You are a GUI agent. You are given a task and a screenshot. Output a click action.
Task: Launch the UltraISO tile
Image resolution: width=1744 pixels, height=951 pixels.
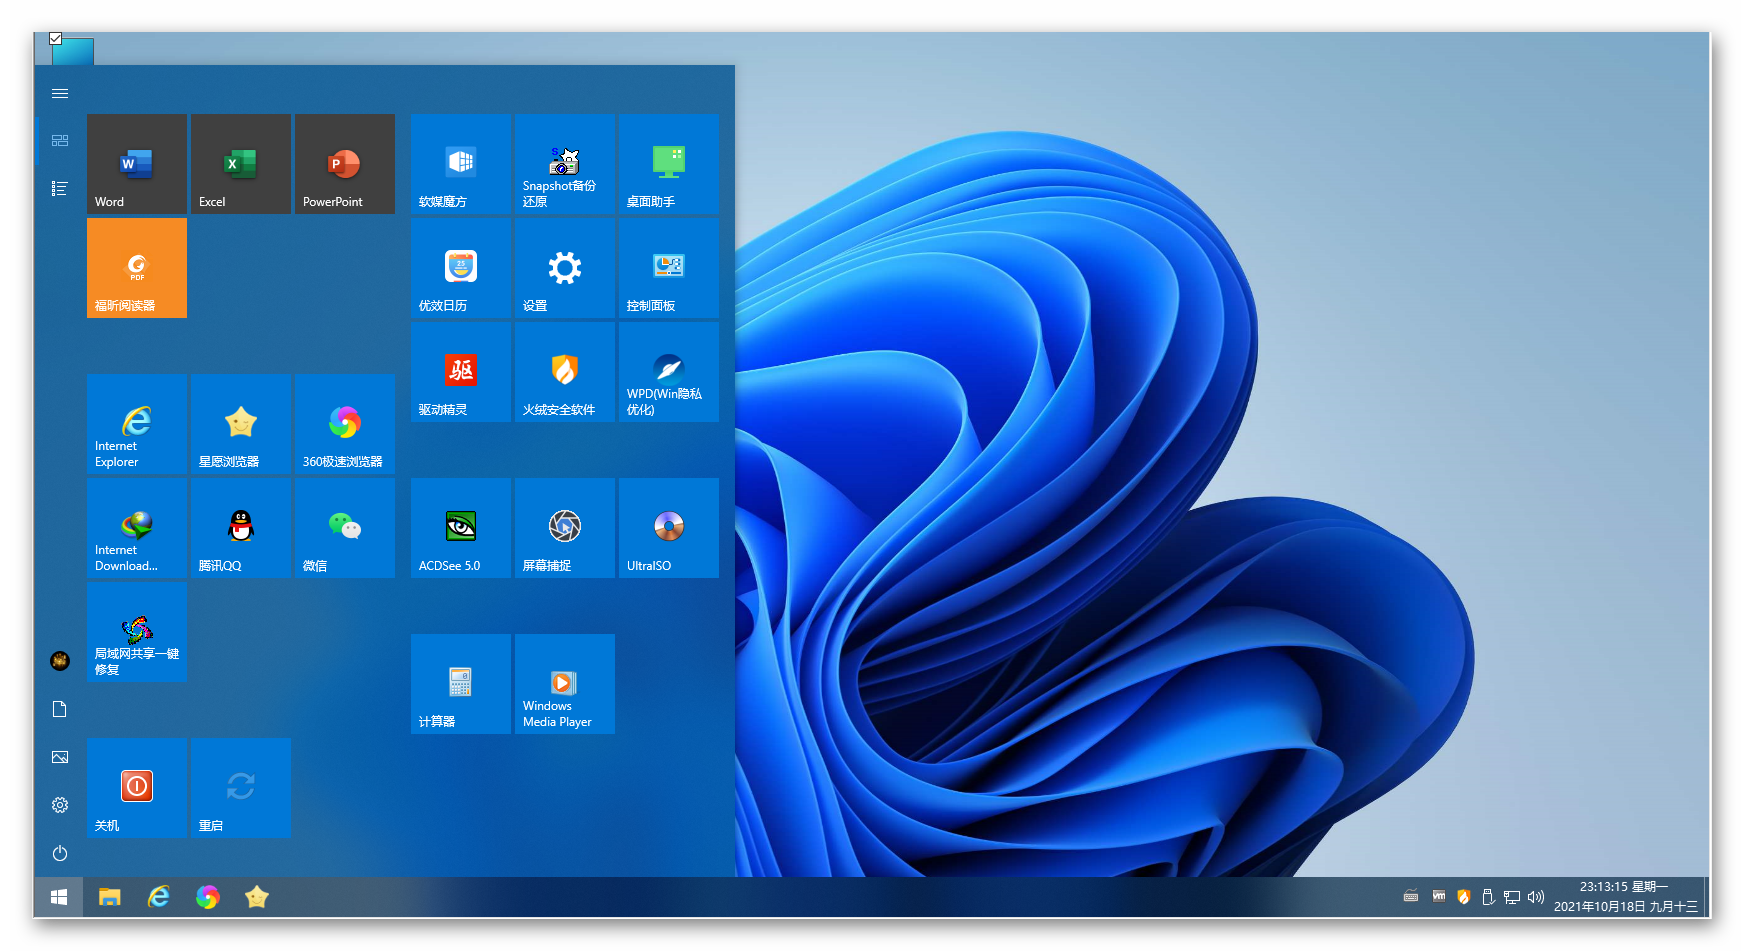click(669, 528)
